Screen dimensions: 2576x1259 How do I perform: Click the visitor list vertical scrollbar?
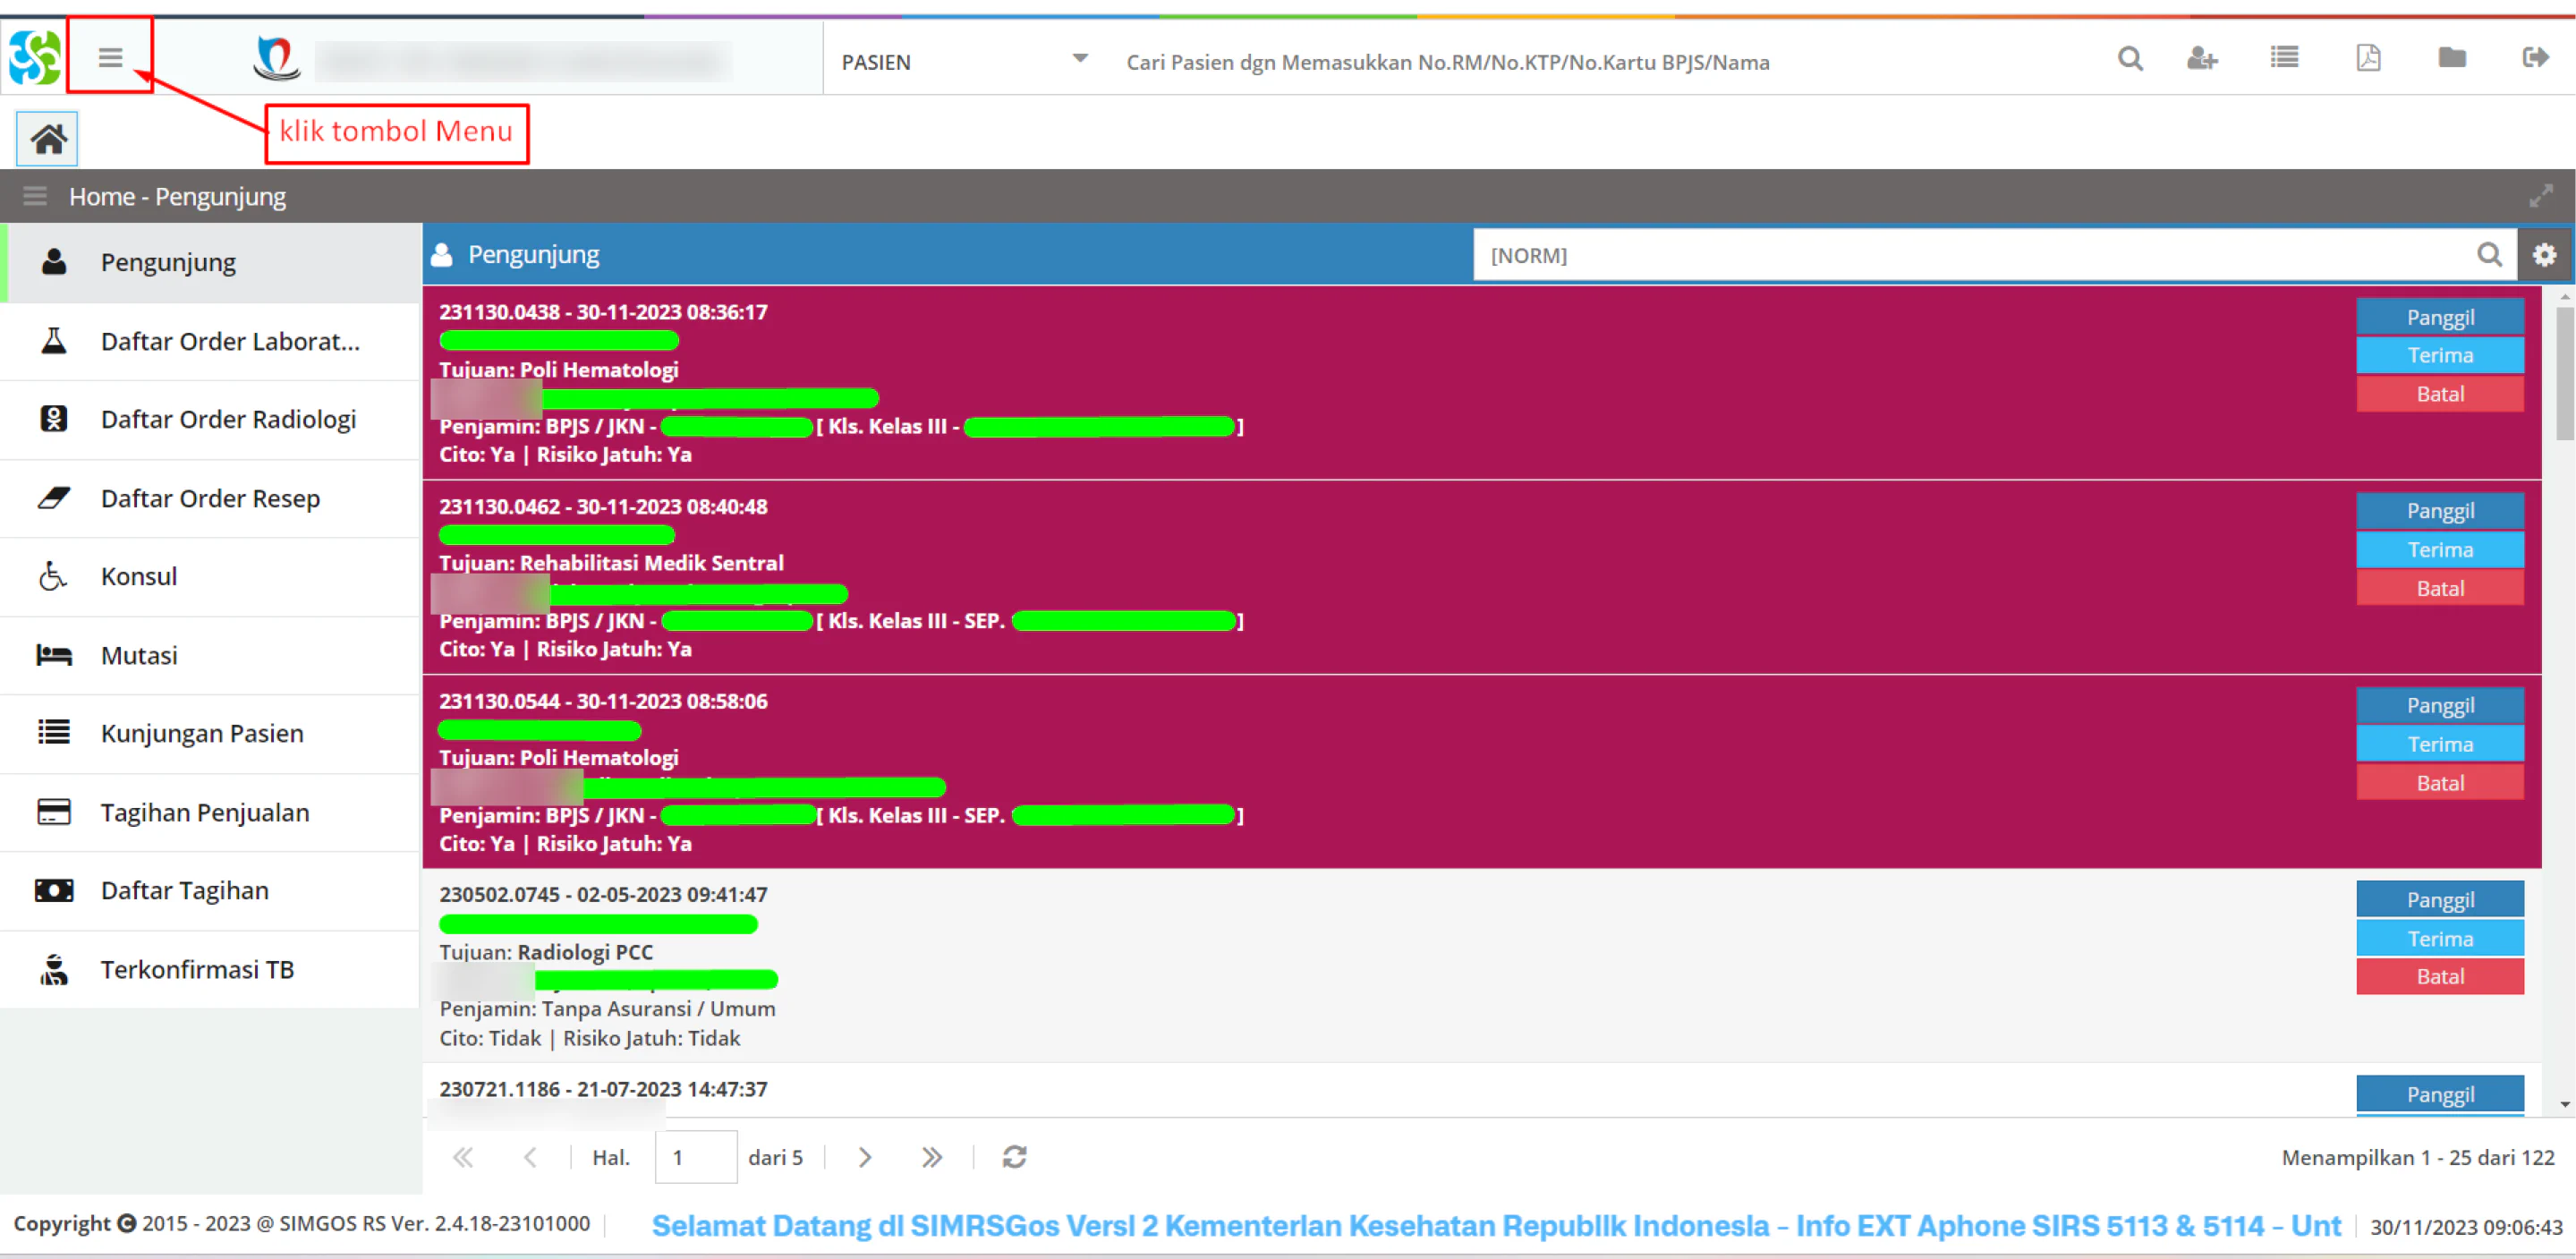[x=2565, y=700]
